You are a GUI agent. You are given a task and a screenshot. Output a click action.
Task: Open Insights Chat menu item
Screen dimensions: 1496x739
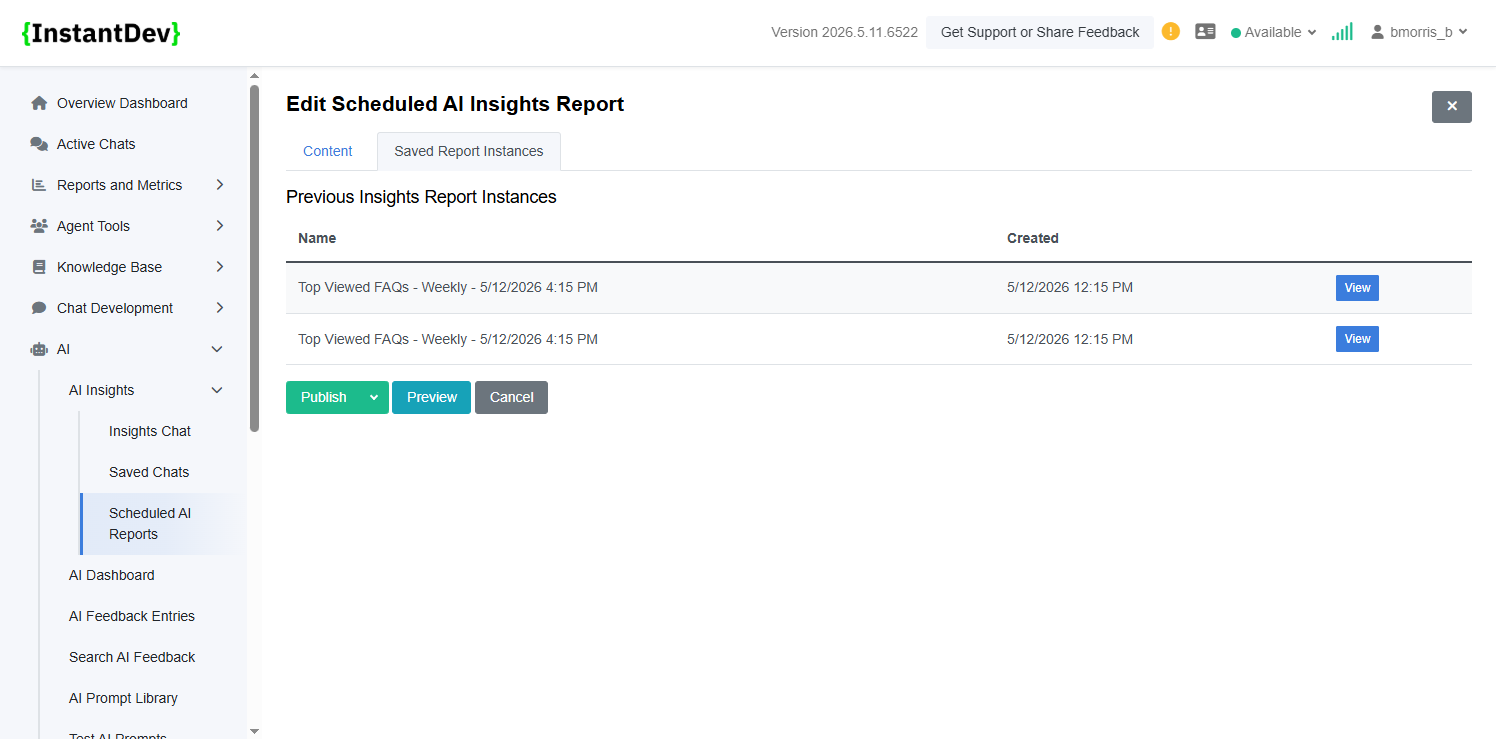tap(150, 431)
